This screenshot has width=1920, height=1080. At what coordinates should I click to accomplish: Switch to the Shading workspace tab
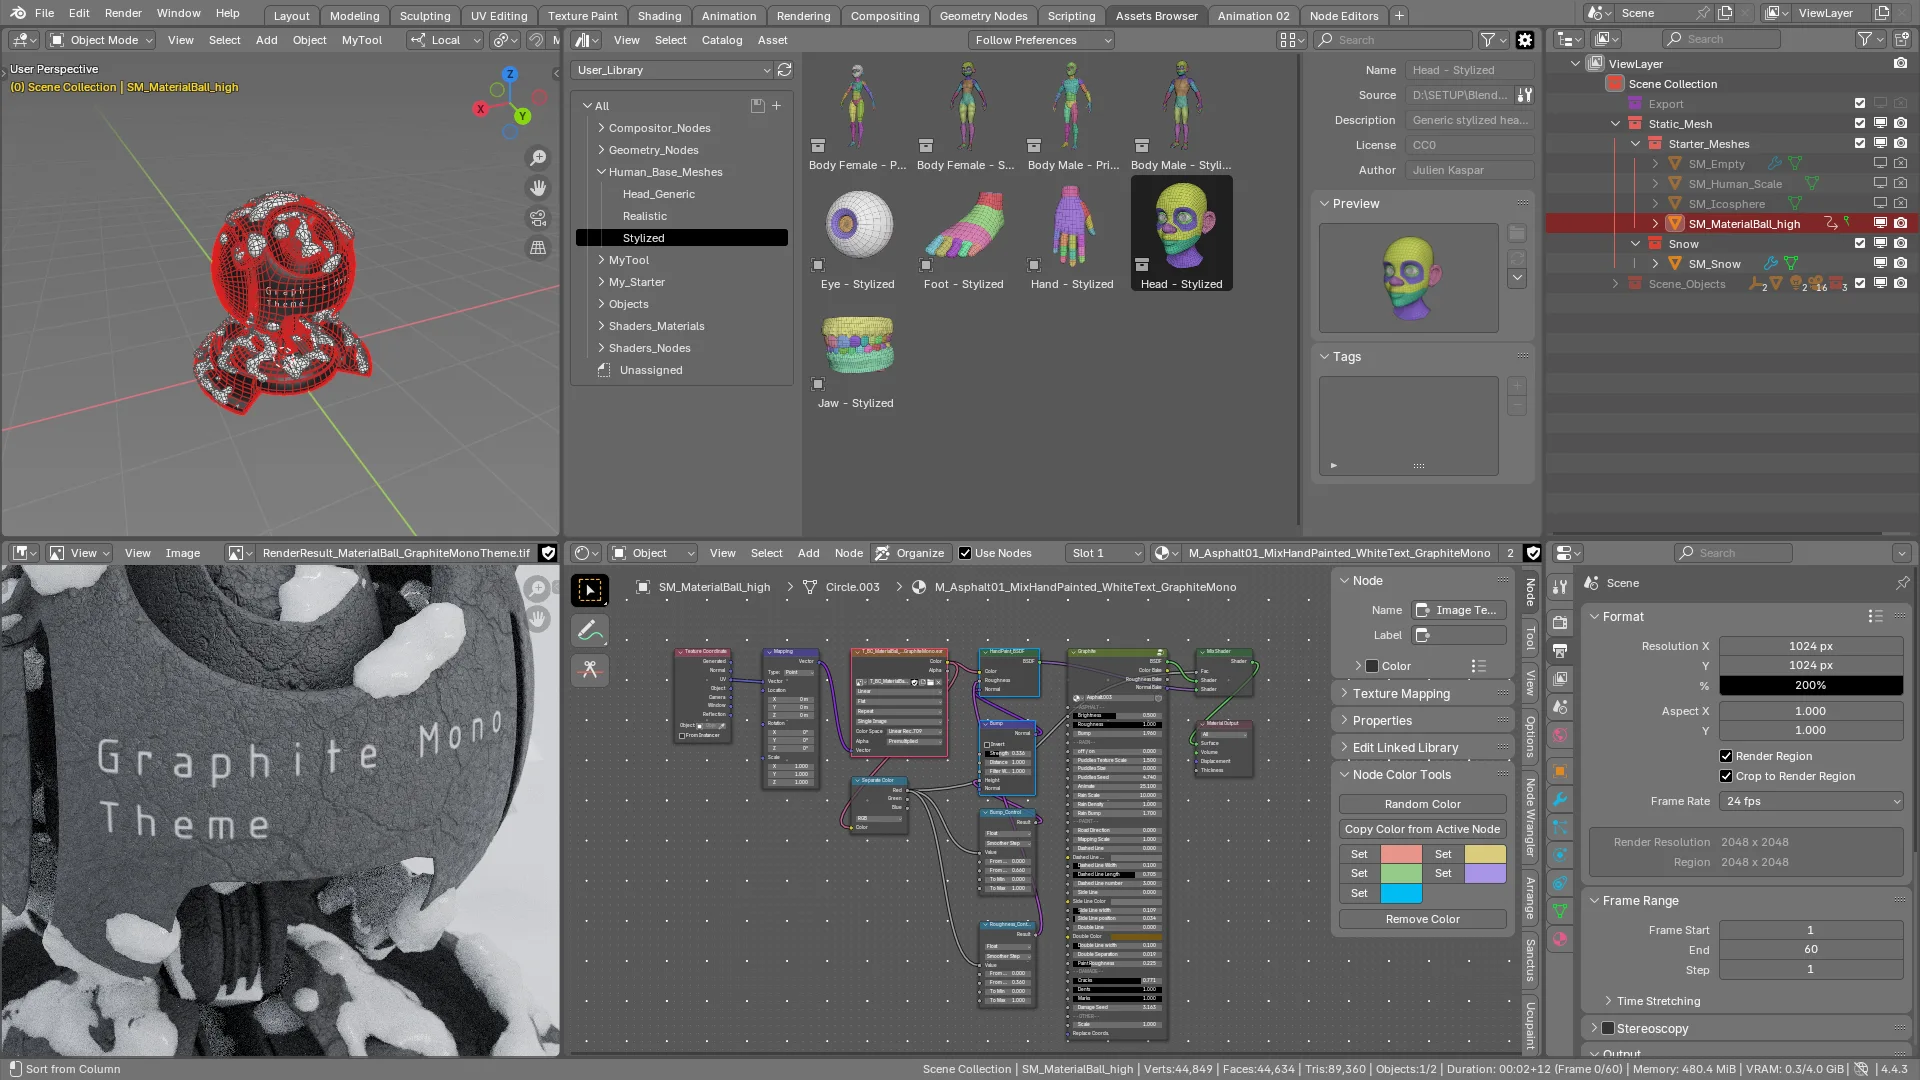tap(659, 16)
